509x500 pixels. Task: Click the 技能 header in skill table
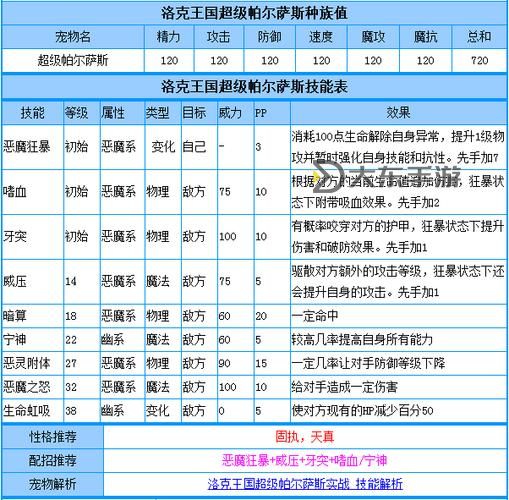point(32,113)
